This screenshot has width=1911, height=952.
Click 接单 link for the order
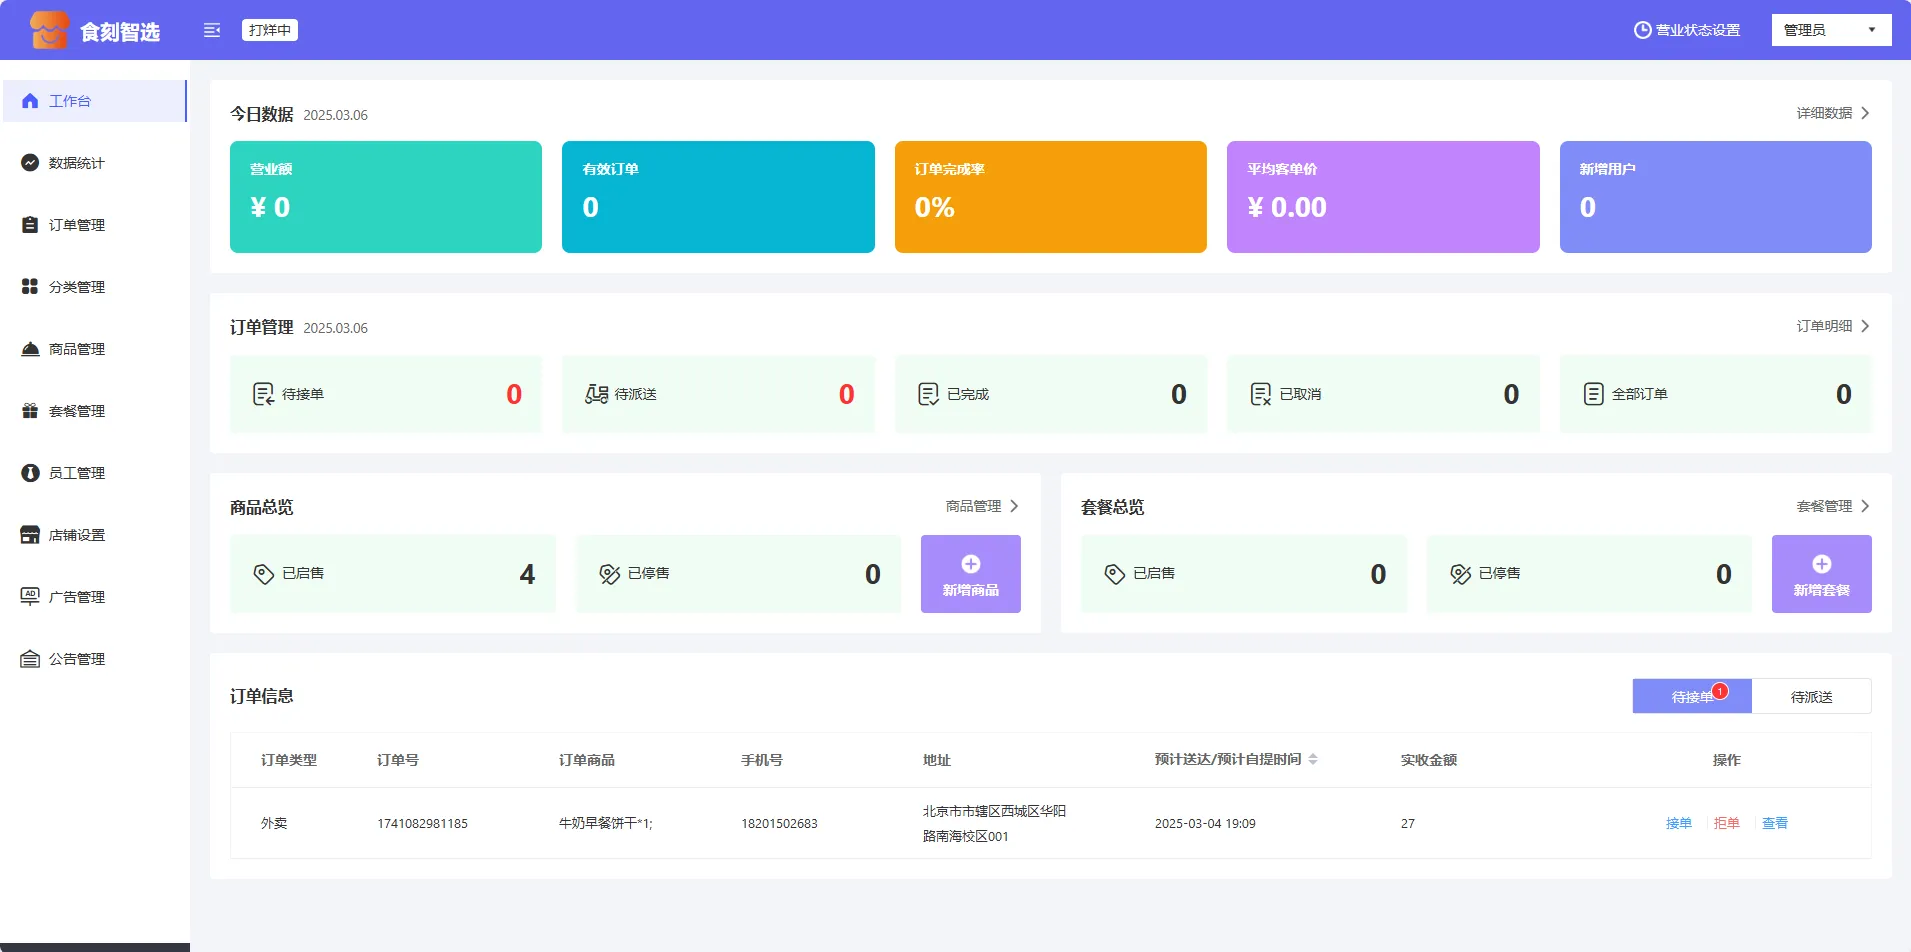(x=1678, y=823)
